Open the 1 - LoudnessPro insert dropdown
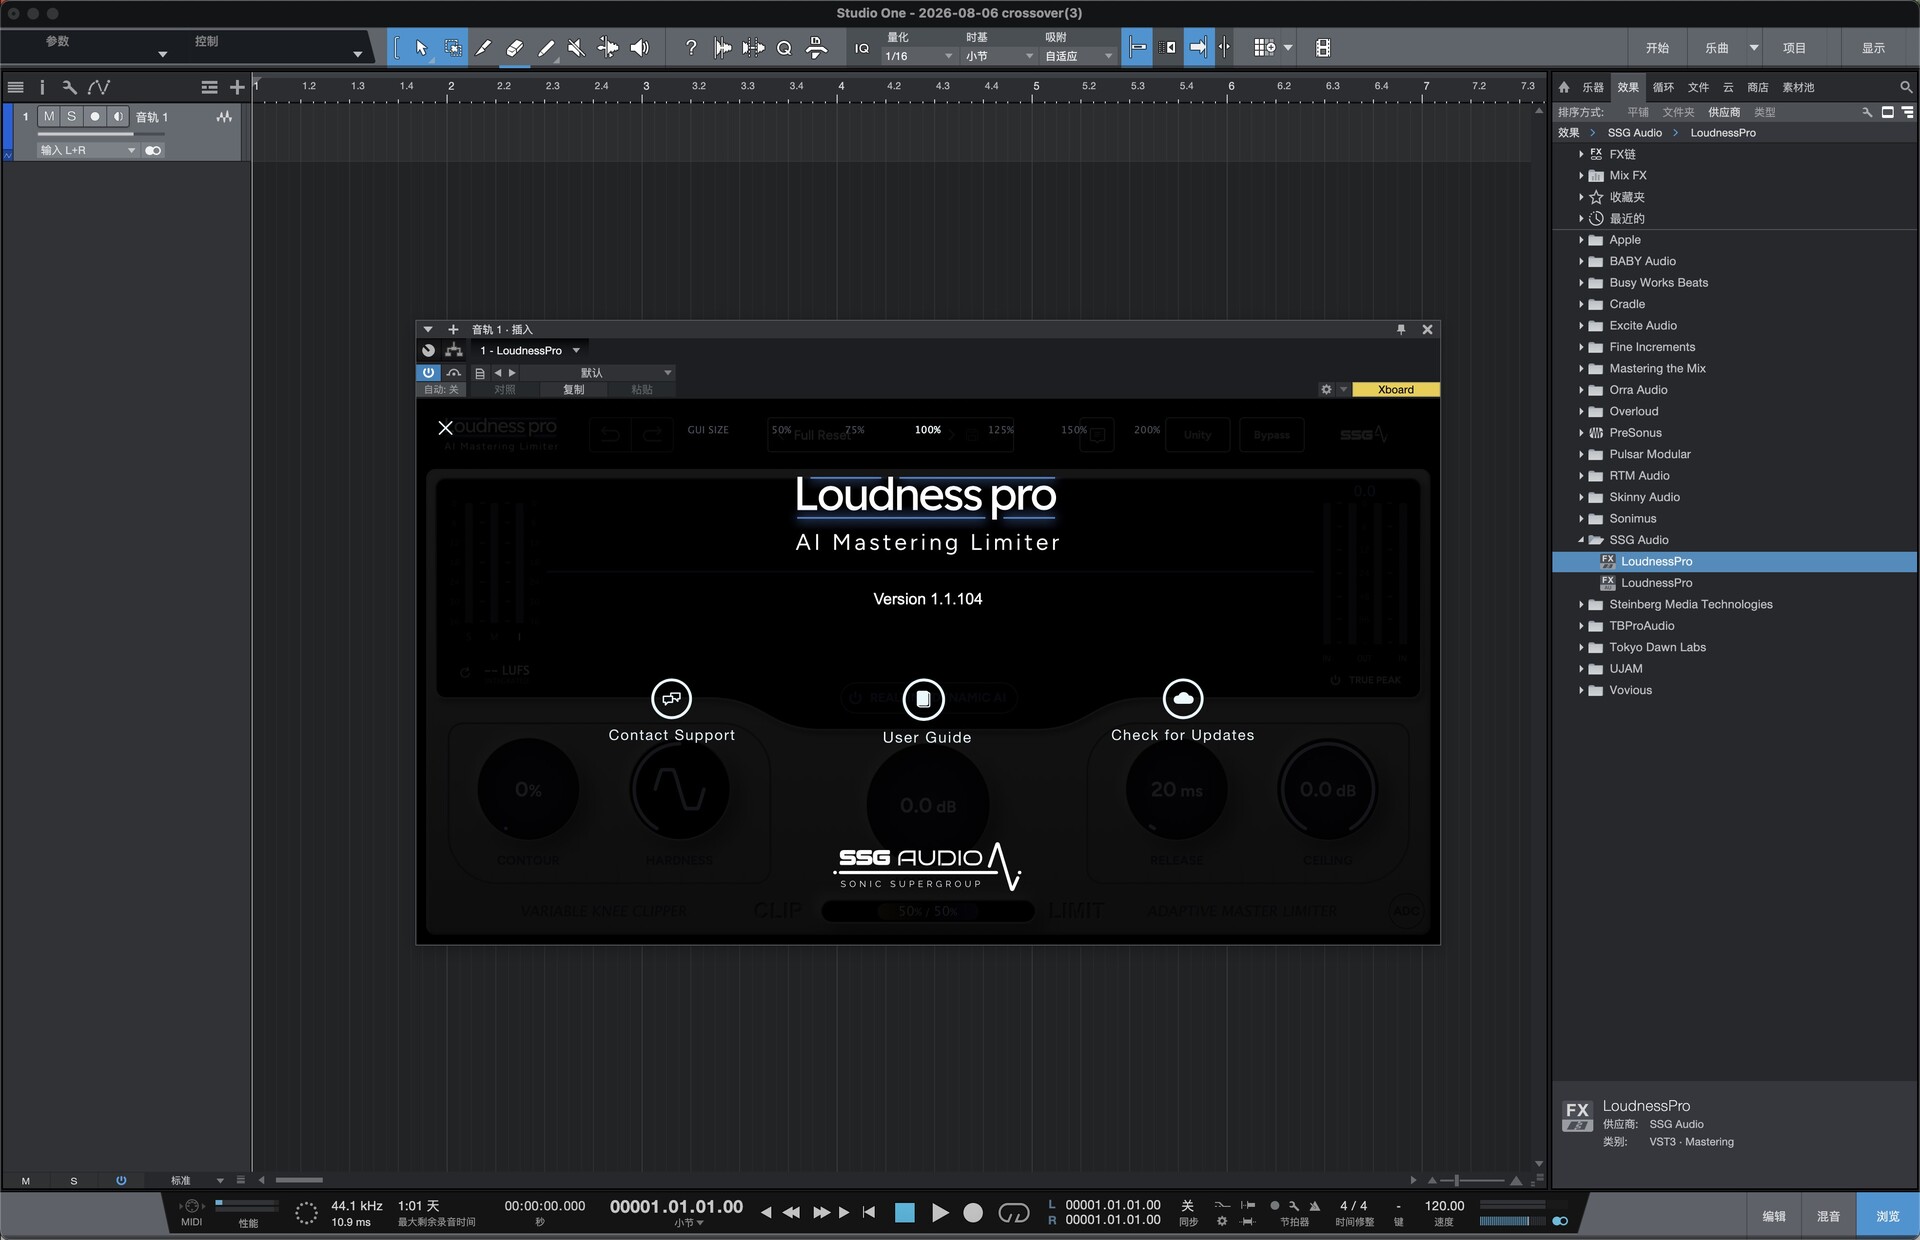Screen dimensions: 1920x1240 pyautogui.click(x=529, y=351)
